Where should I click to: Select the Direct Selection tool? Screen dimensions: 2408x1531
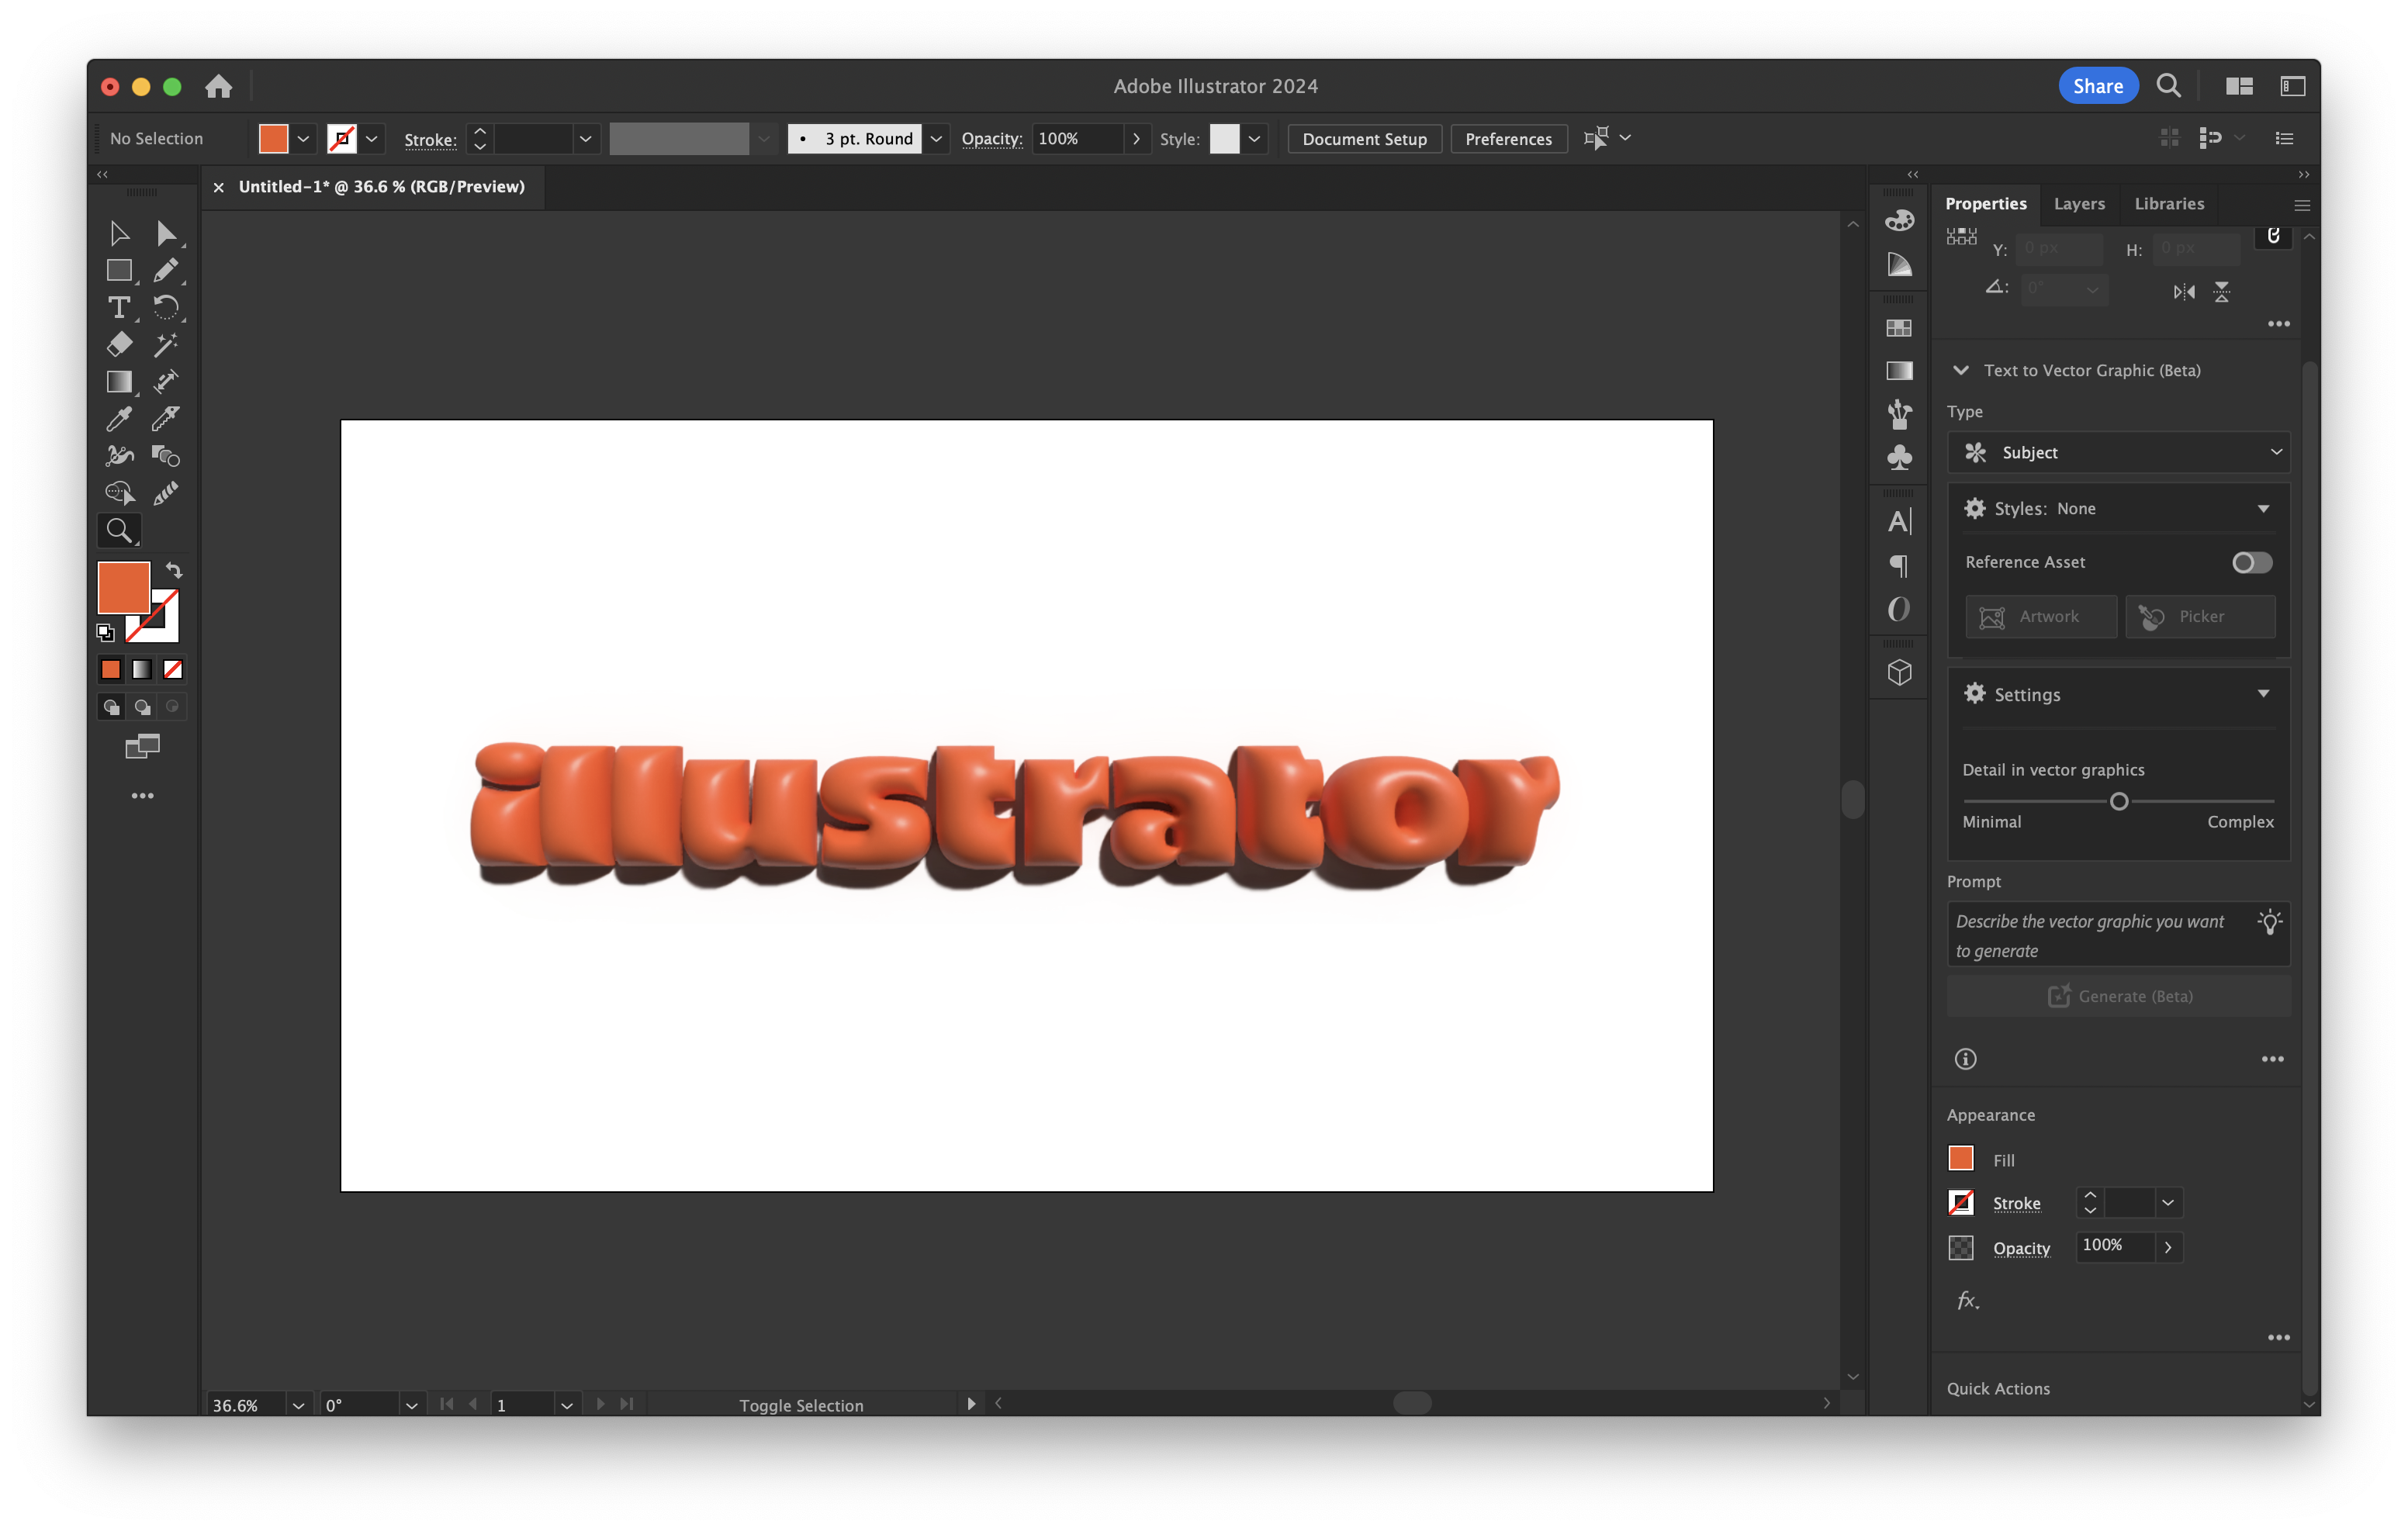(166, 233)
